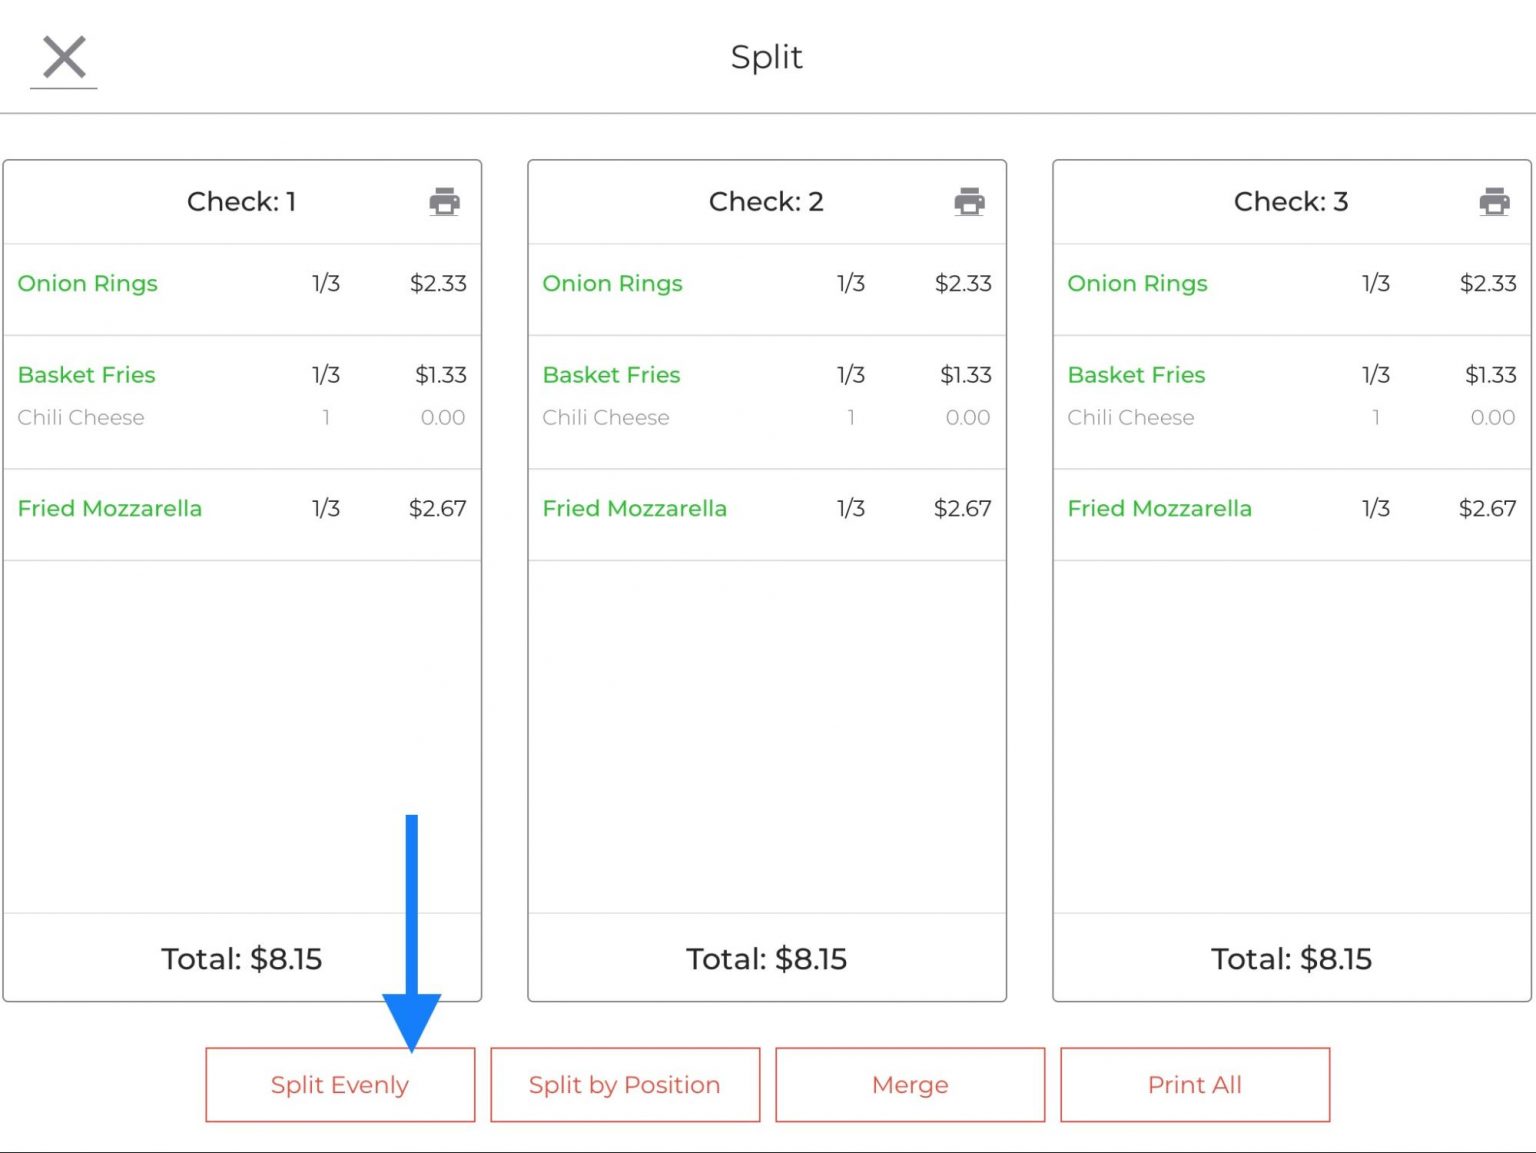This screenshot has width=1536, height=1153.
Task: Click the Total: $8.15 on Check 3
Action: click(1291, 958)
